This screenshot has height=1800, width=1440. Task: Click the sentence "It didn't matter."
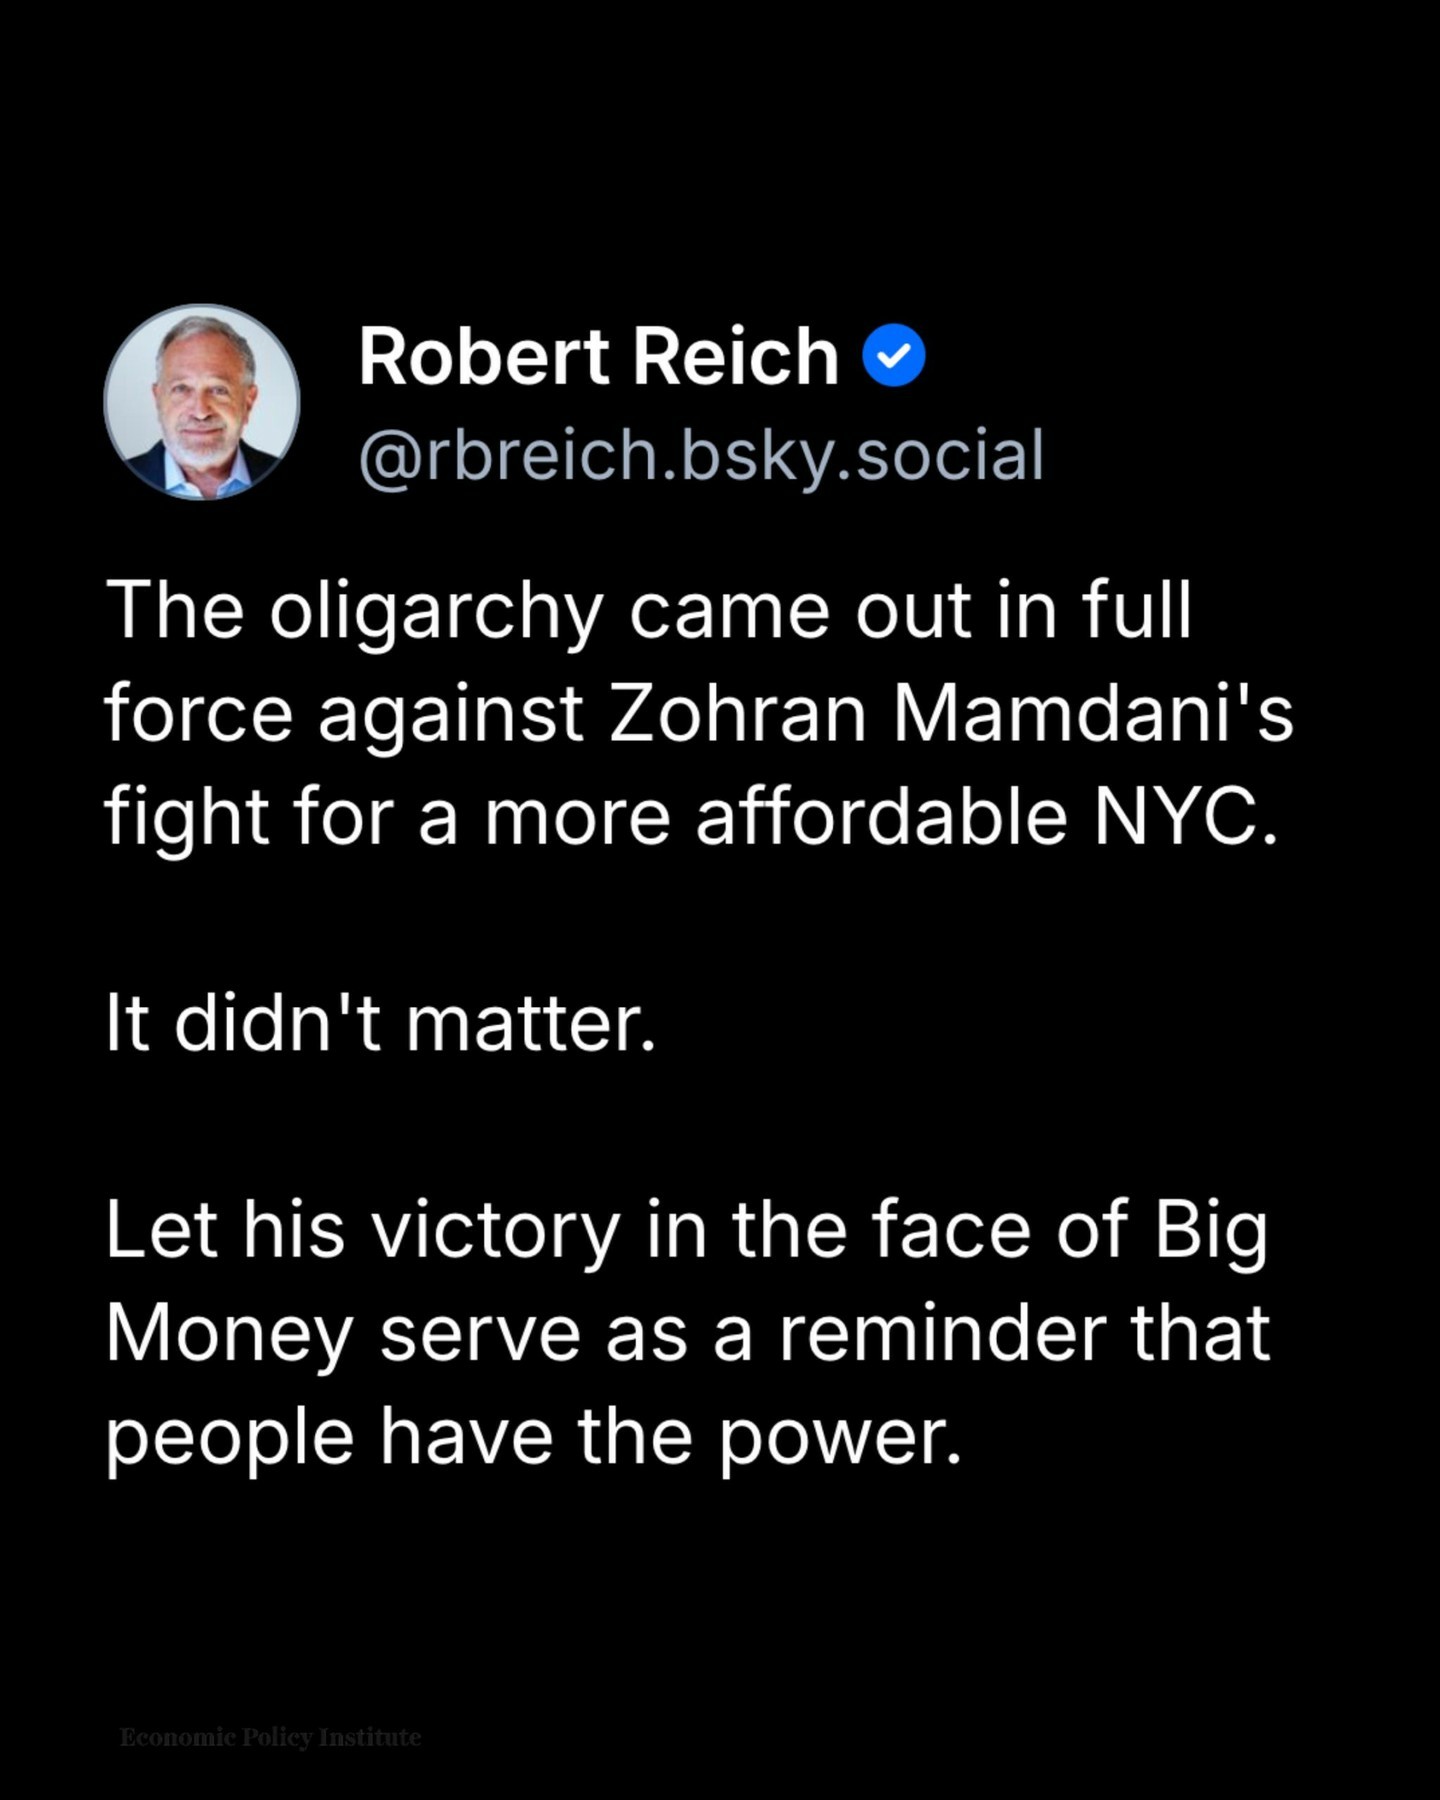pyautogui.click(x=381, y=1024)
